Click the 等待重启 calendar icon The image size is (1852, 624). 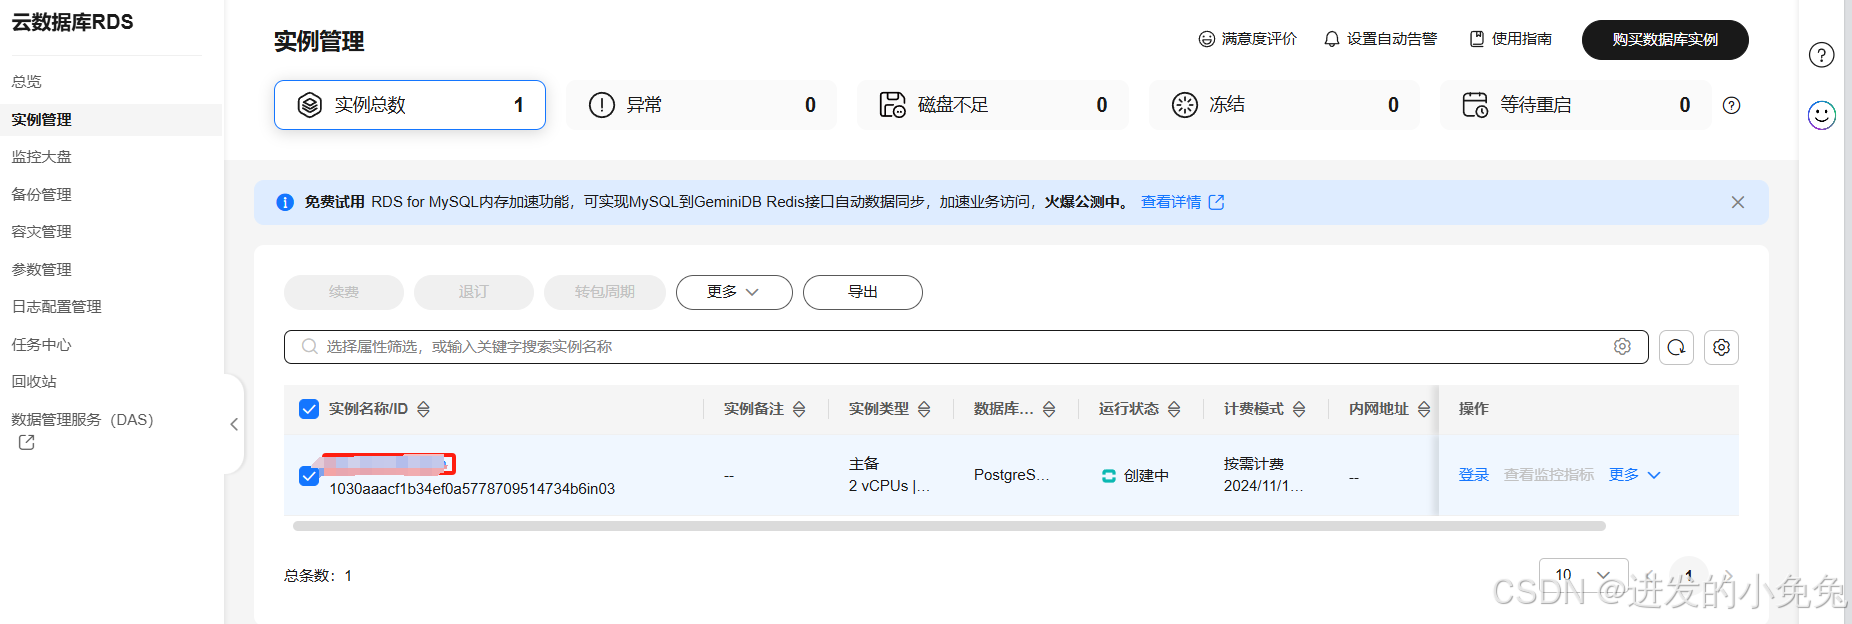click(x=1476, y=105)
